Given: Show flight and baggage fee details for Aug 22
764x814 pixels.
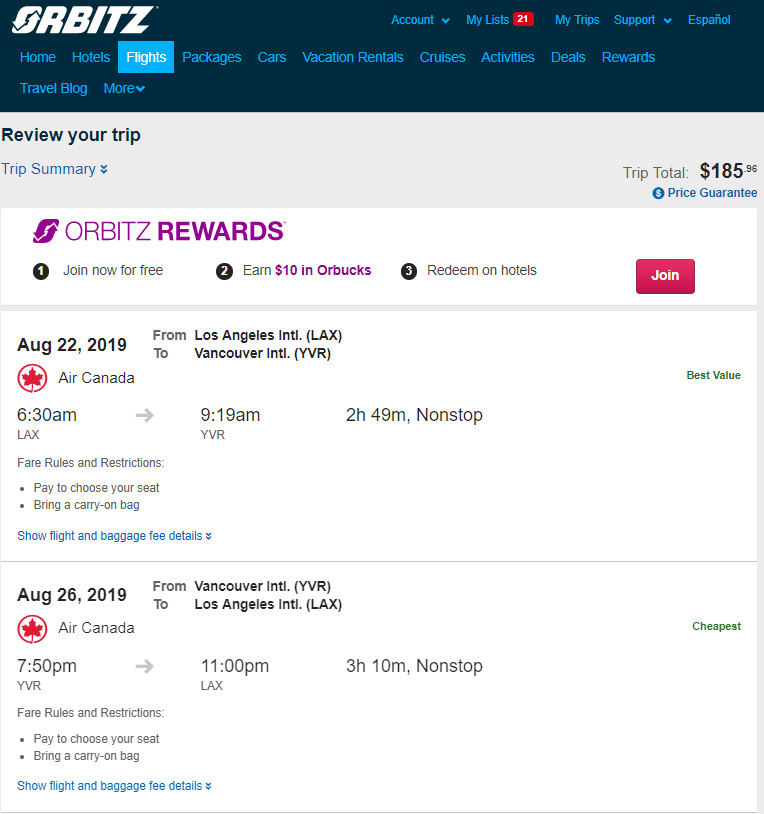Looking at the screenshot, I should [x=114, y=536].
